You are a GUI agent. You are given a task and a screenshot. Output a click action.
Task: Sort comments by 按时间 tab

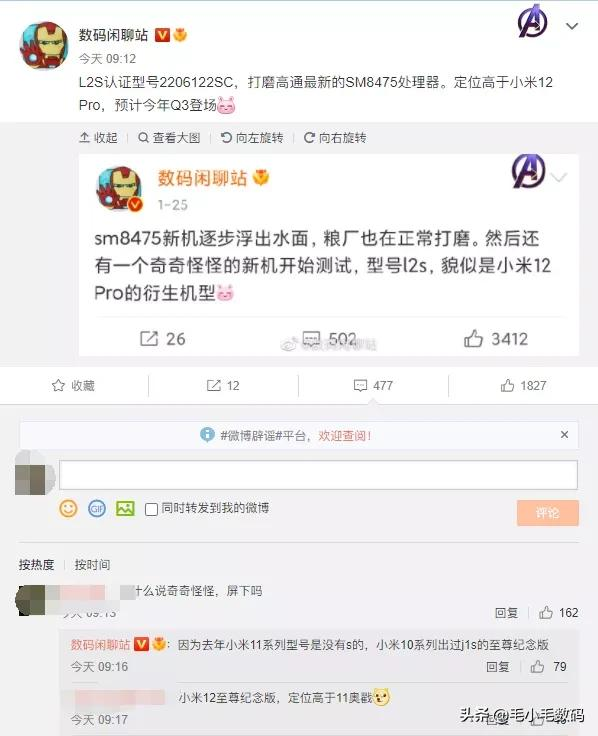click(92, 564)
